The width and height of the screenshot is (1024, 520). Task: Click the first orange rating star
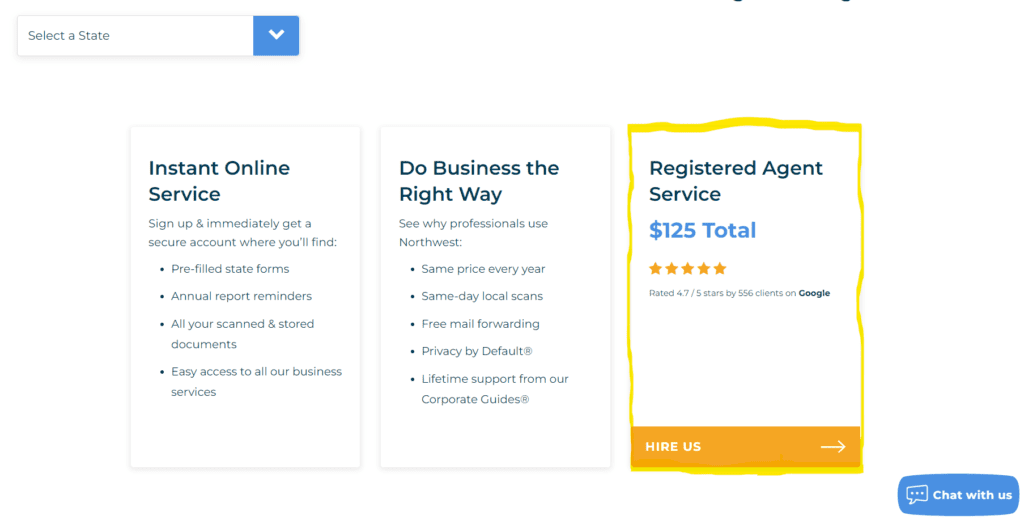pos(656,268)
